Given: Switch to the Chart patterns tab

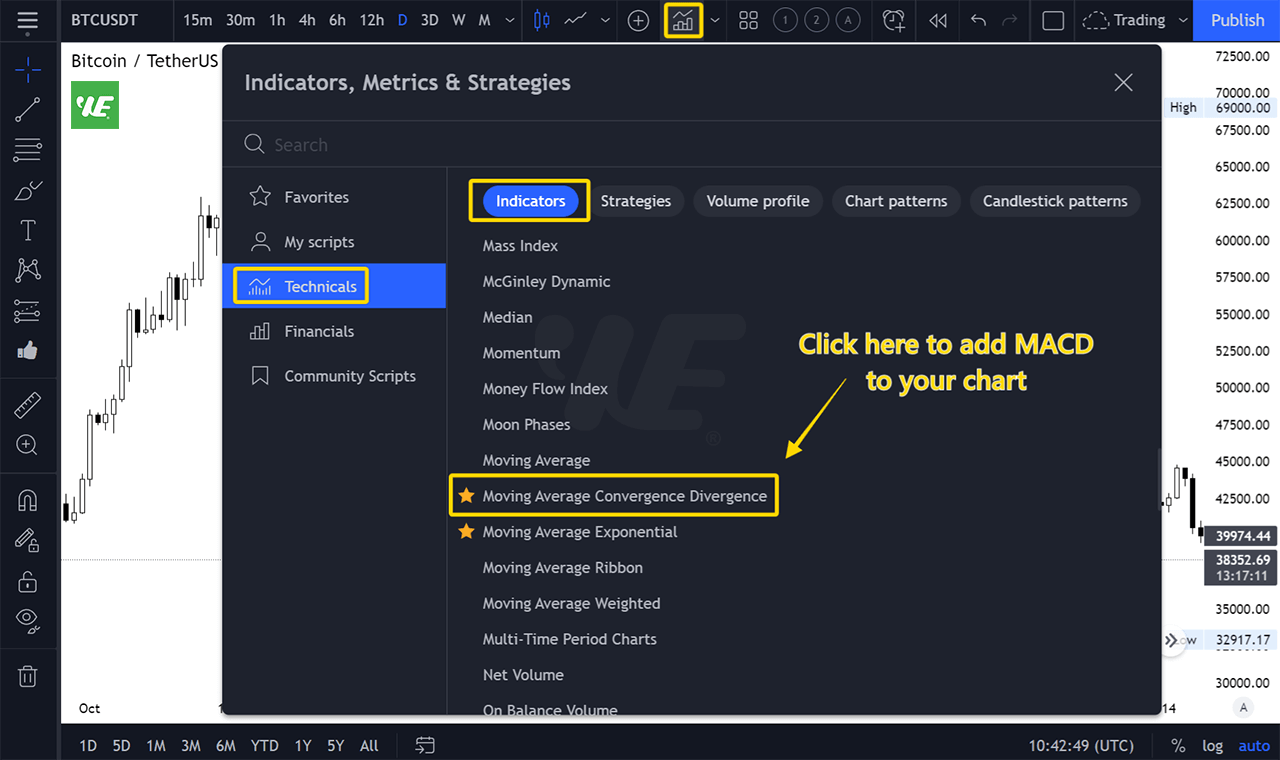Looking at the screenshot, I should (896, 201).
